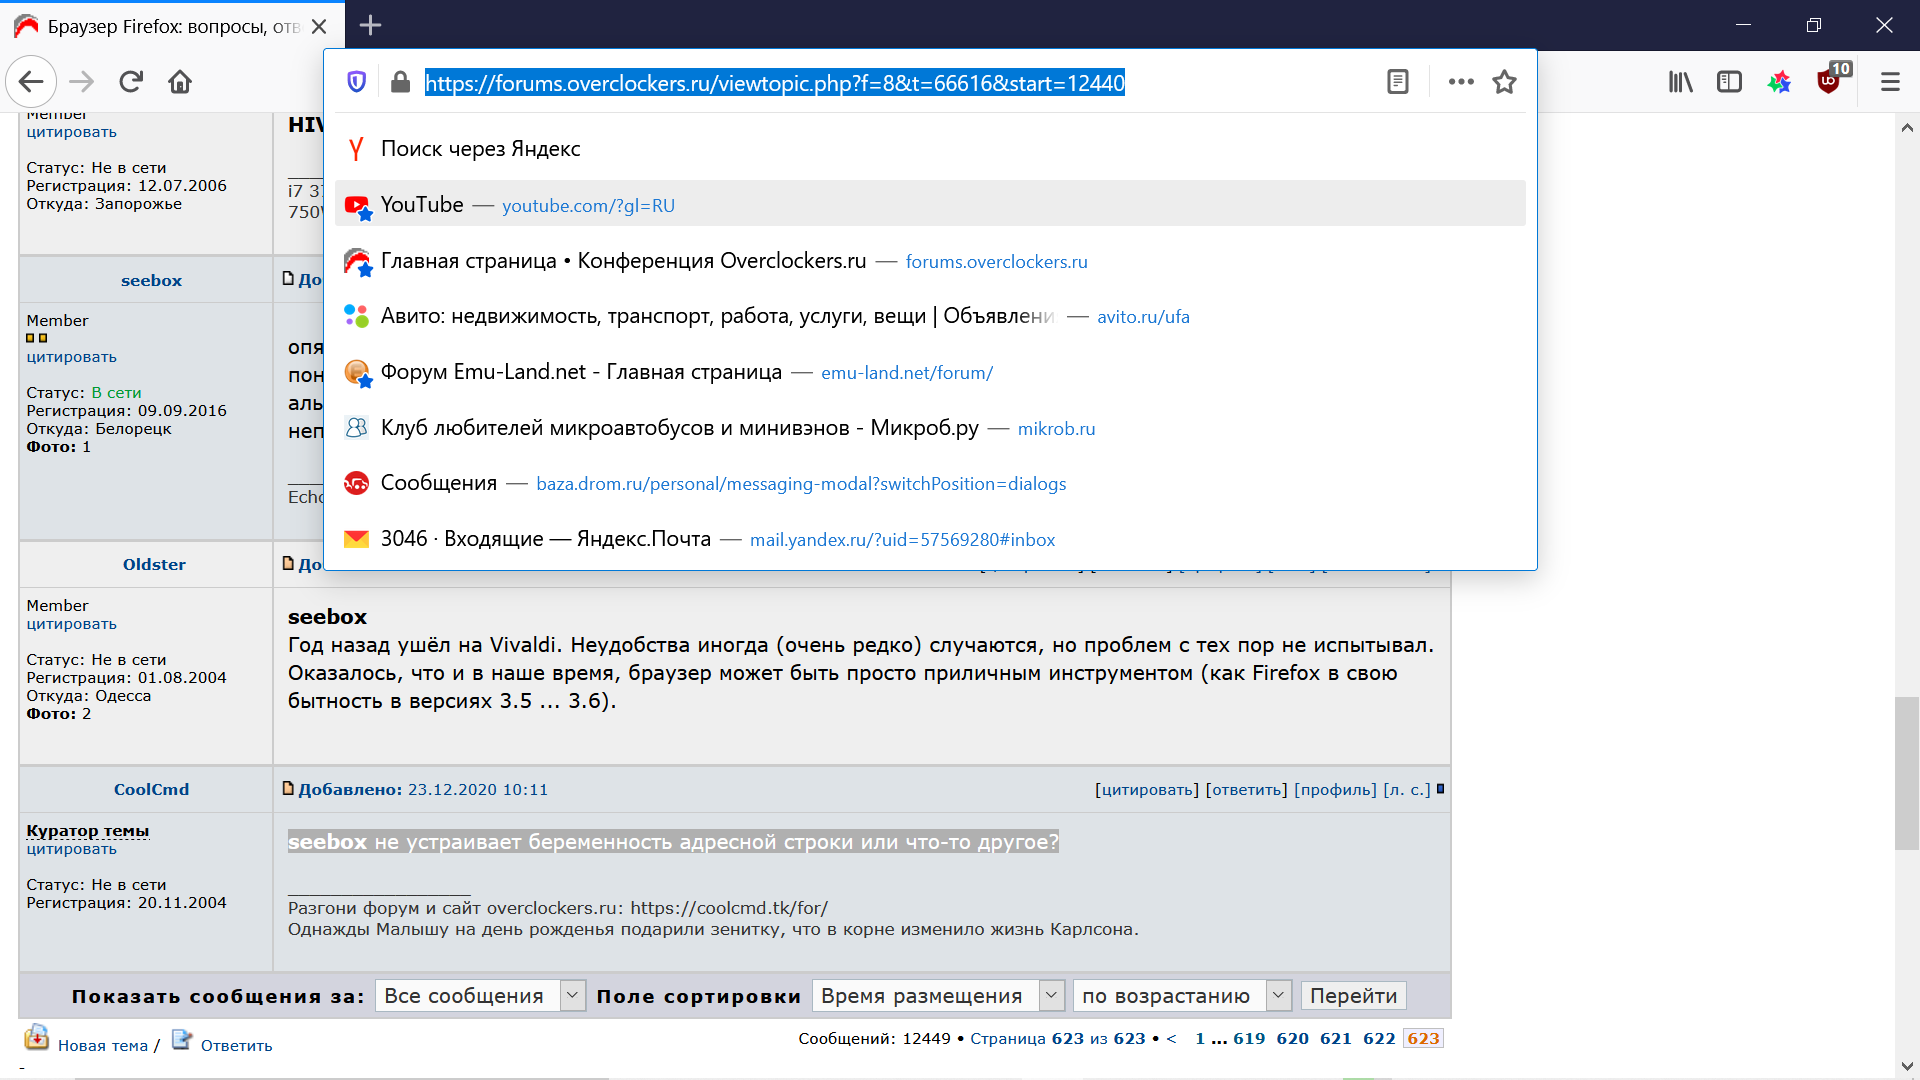Open the Firefox hamburger menu
The height and width of the screenshot is (1080, 1920).
tap(1889, 82)
